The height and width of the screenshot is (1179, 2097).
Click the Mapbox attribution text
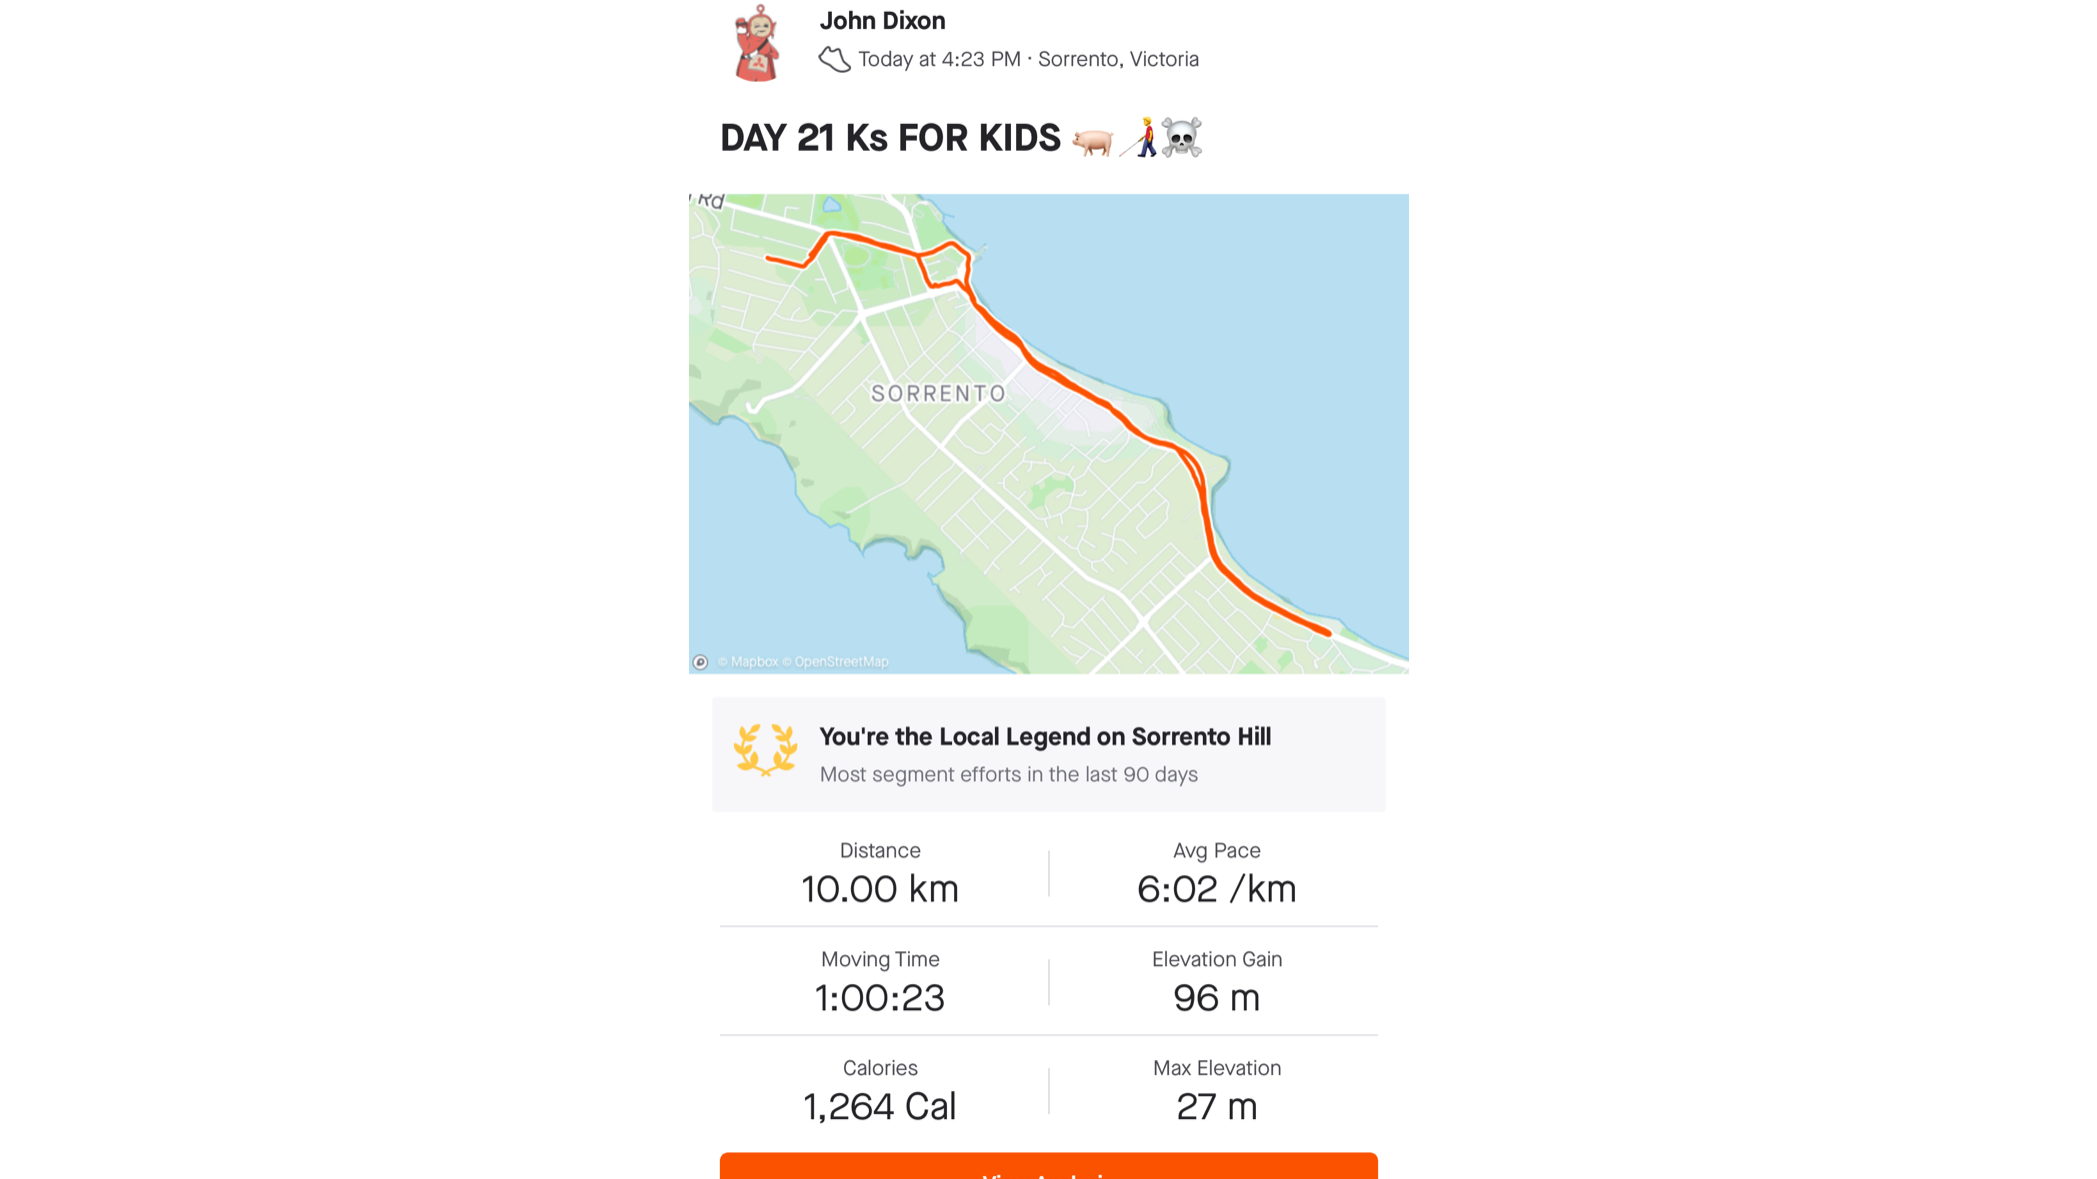(x=748, y=662)
